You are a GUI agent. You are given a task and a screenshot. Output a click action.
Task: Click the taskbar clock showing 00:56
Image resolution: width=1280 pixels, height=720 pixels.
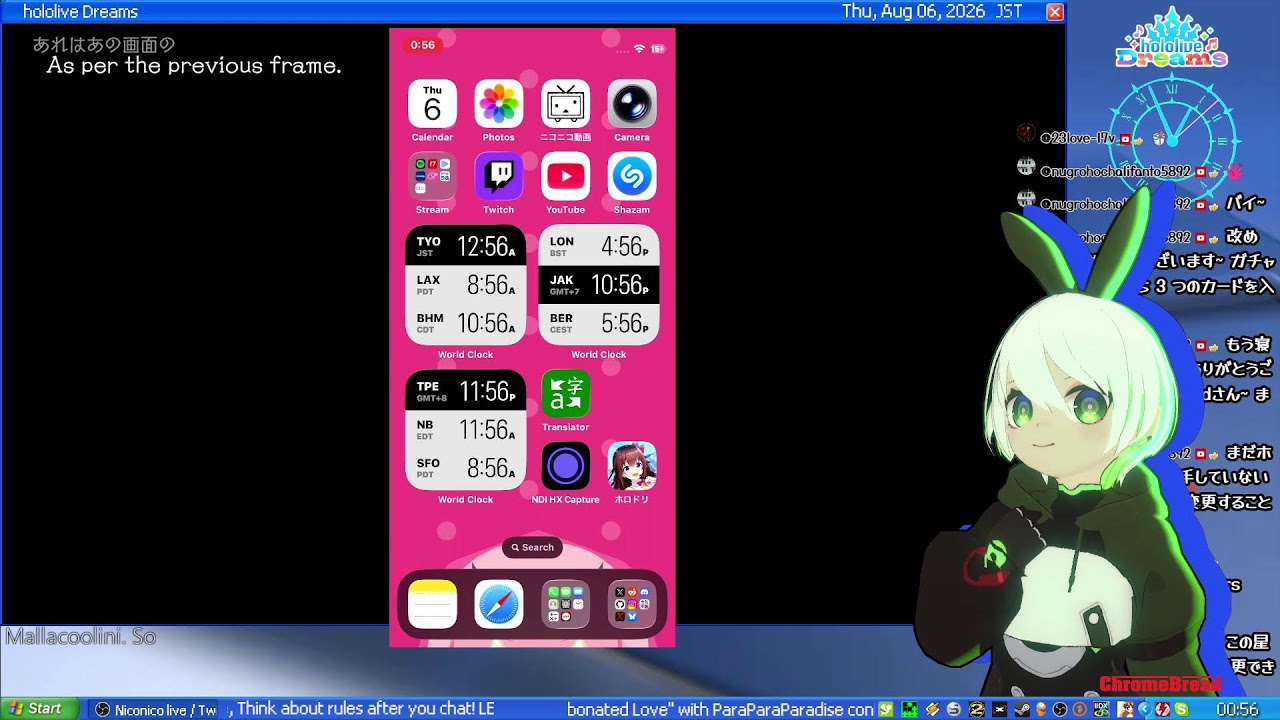click(1237, 709)
